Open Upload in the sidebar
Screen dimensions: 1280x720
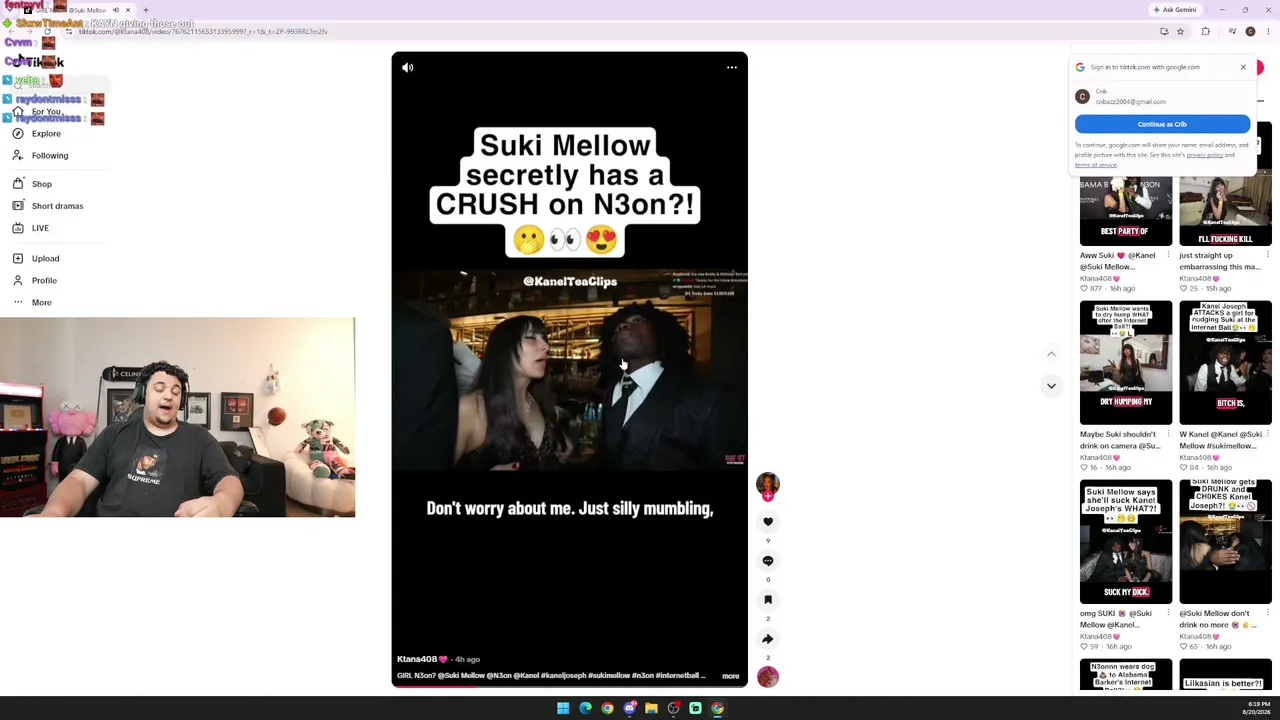[x=45, y=258]
